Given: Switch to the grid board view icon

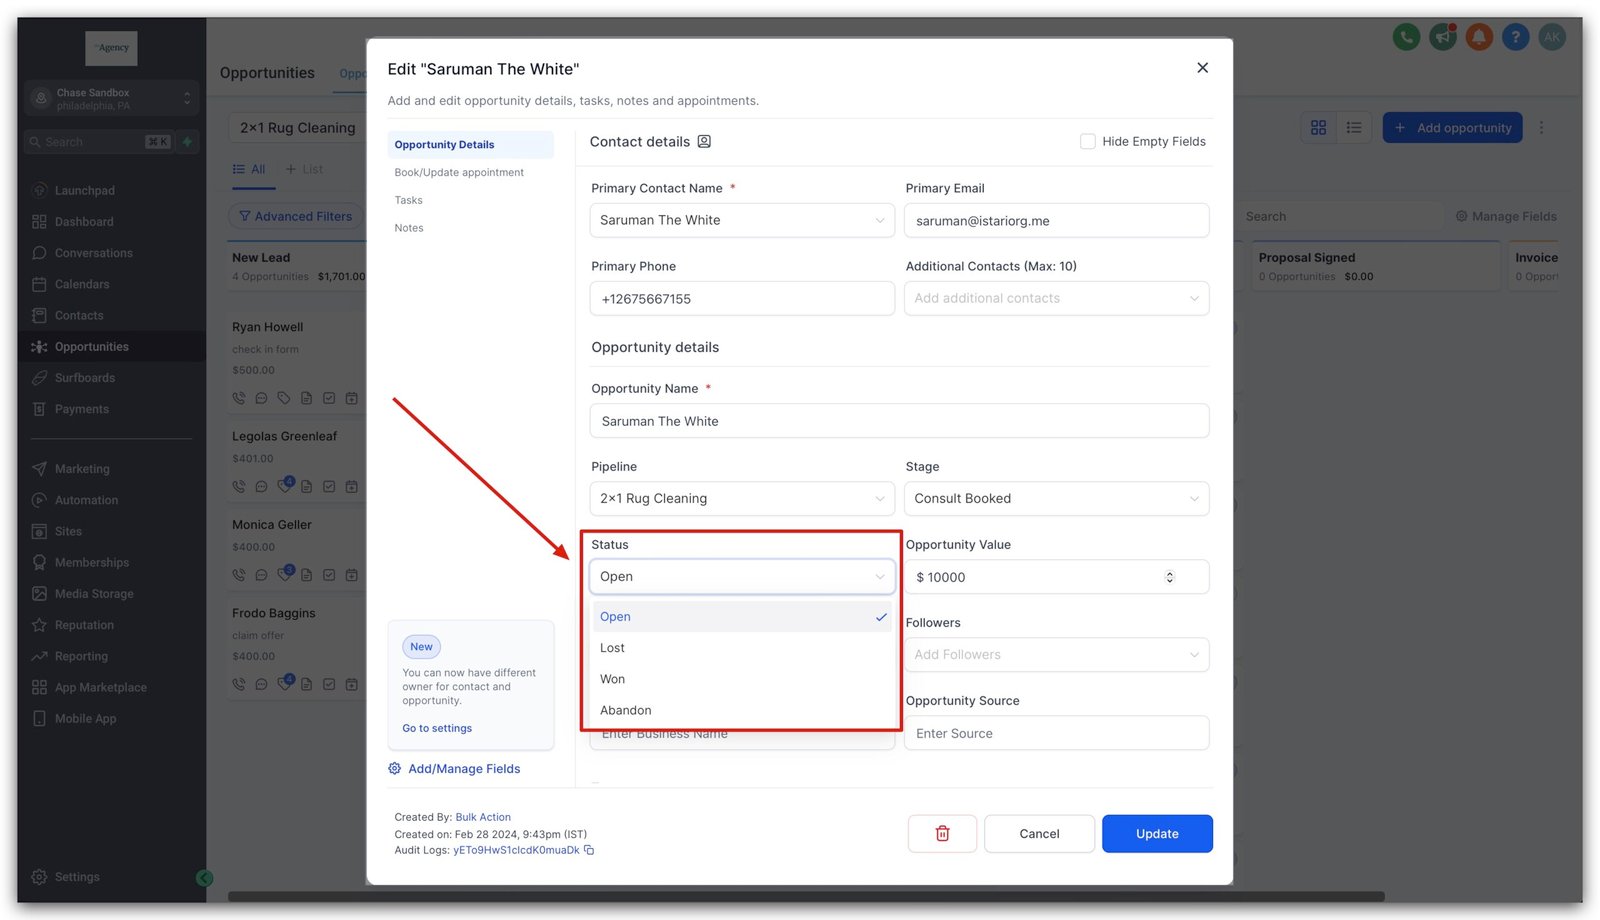Looking at the screenshot, I should [x=1318, y=128].
